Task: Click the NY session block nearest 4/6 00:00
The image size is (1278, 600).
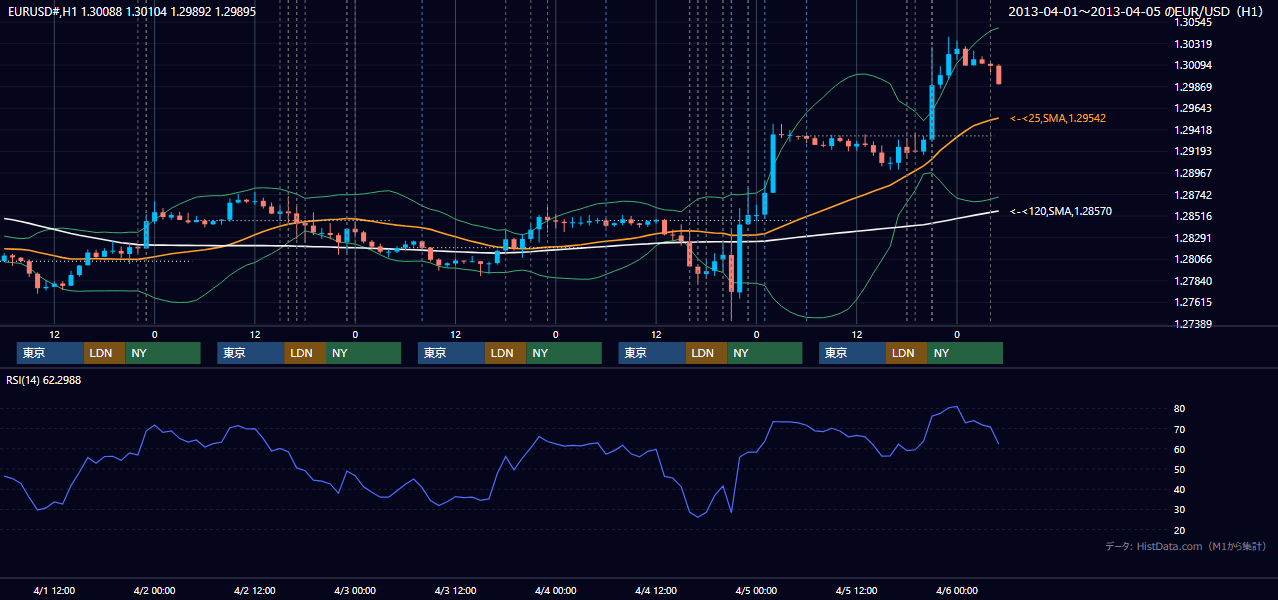Action: 964,353
